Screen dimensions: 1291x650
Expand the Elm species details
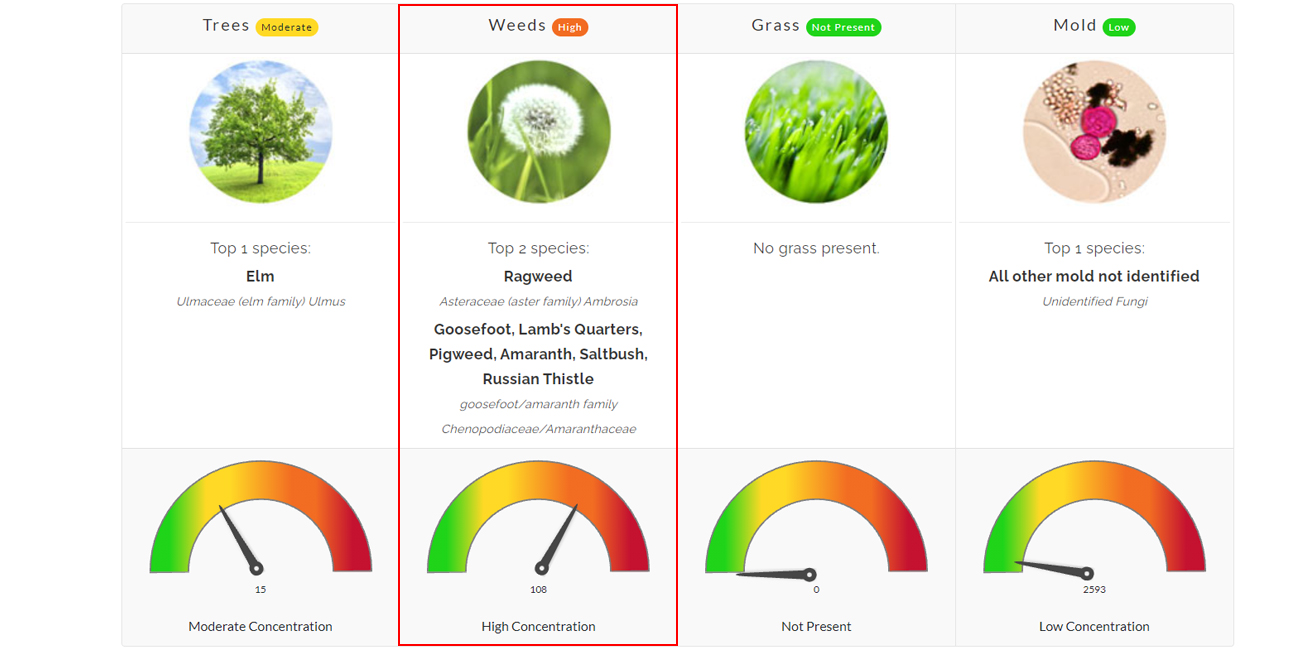click(x=260, y=276)
